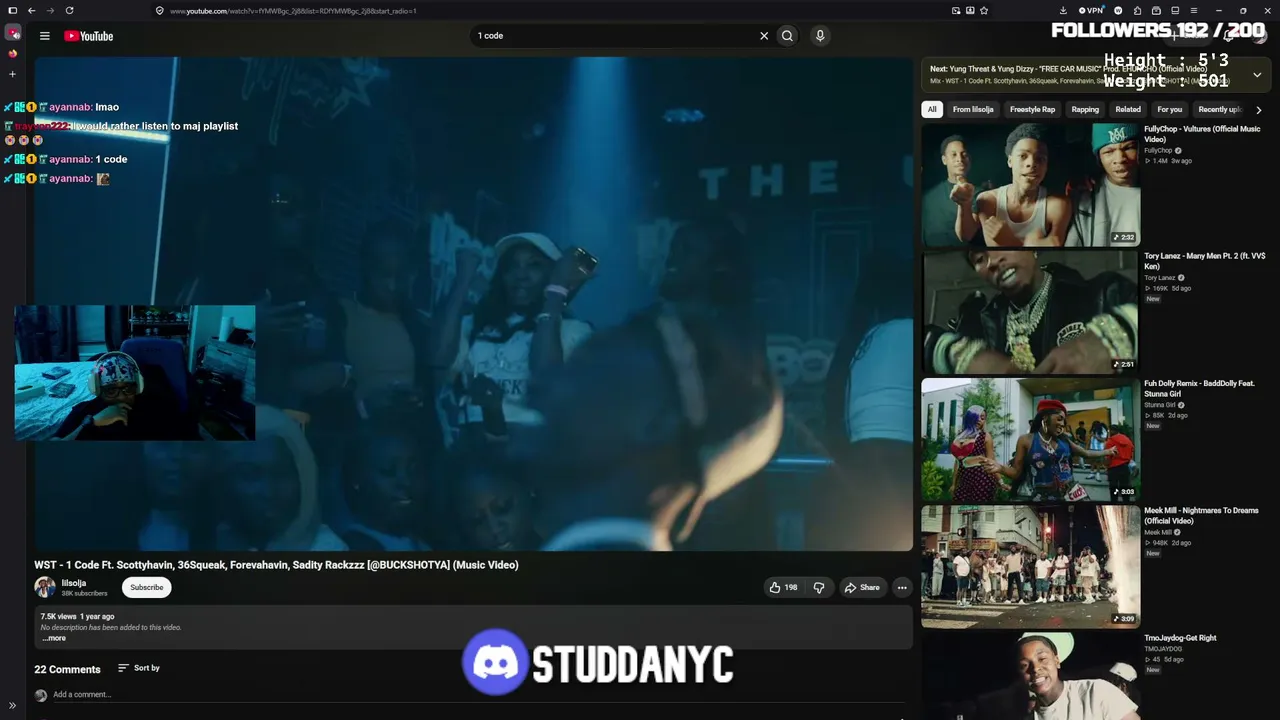Click the 7.5K views text

(x=58, y=617)
